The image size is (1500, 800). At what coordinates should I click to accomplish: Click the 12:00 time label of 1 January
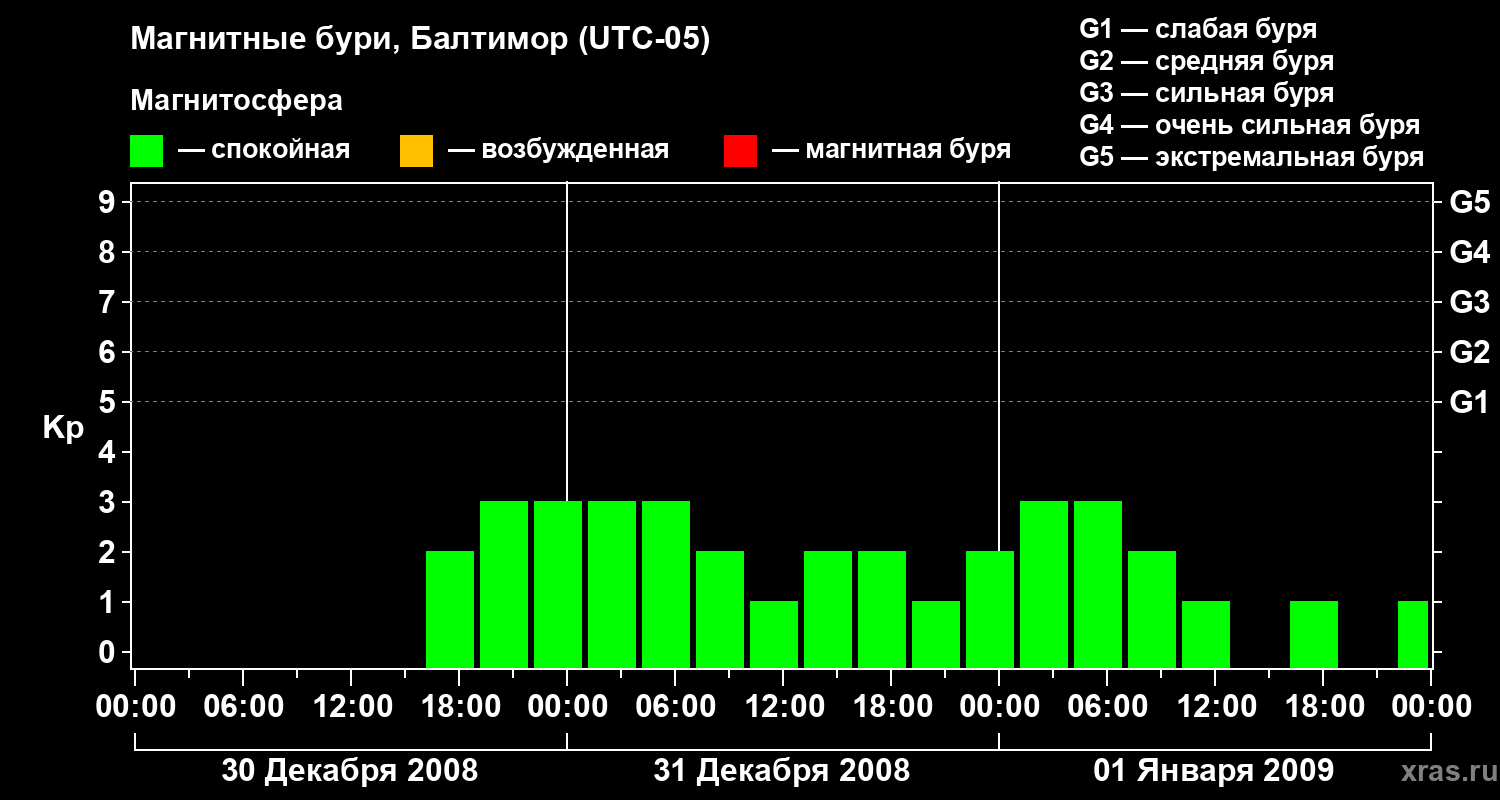(x=1215, y=707)
